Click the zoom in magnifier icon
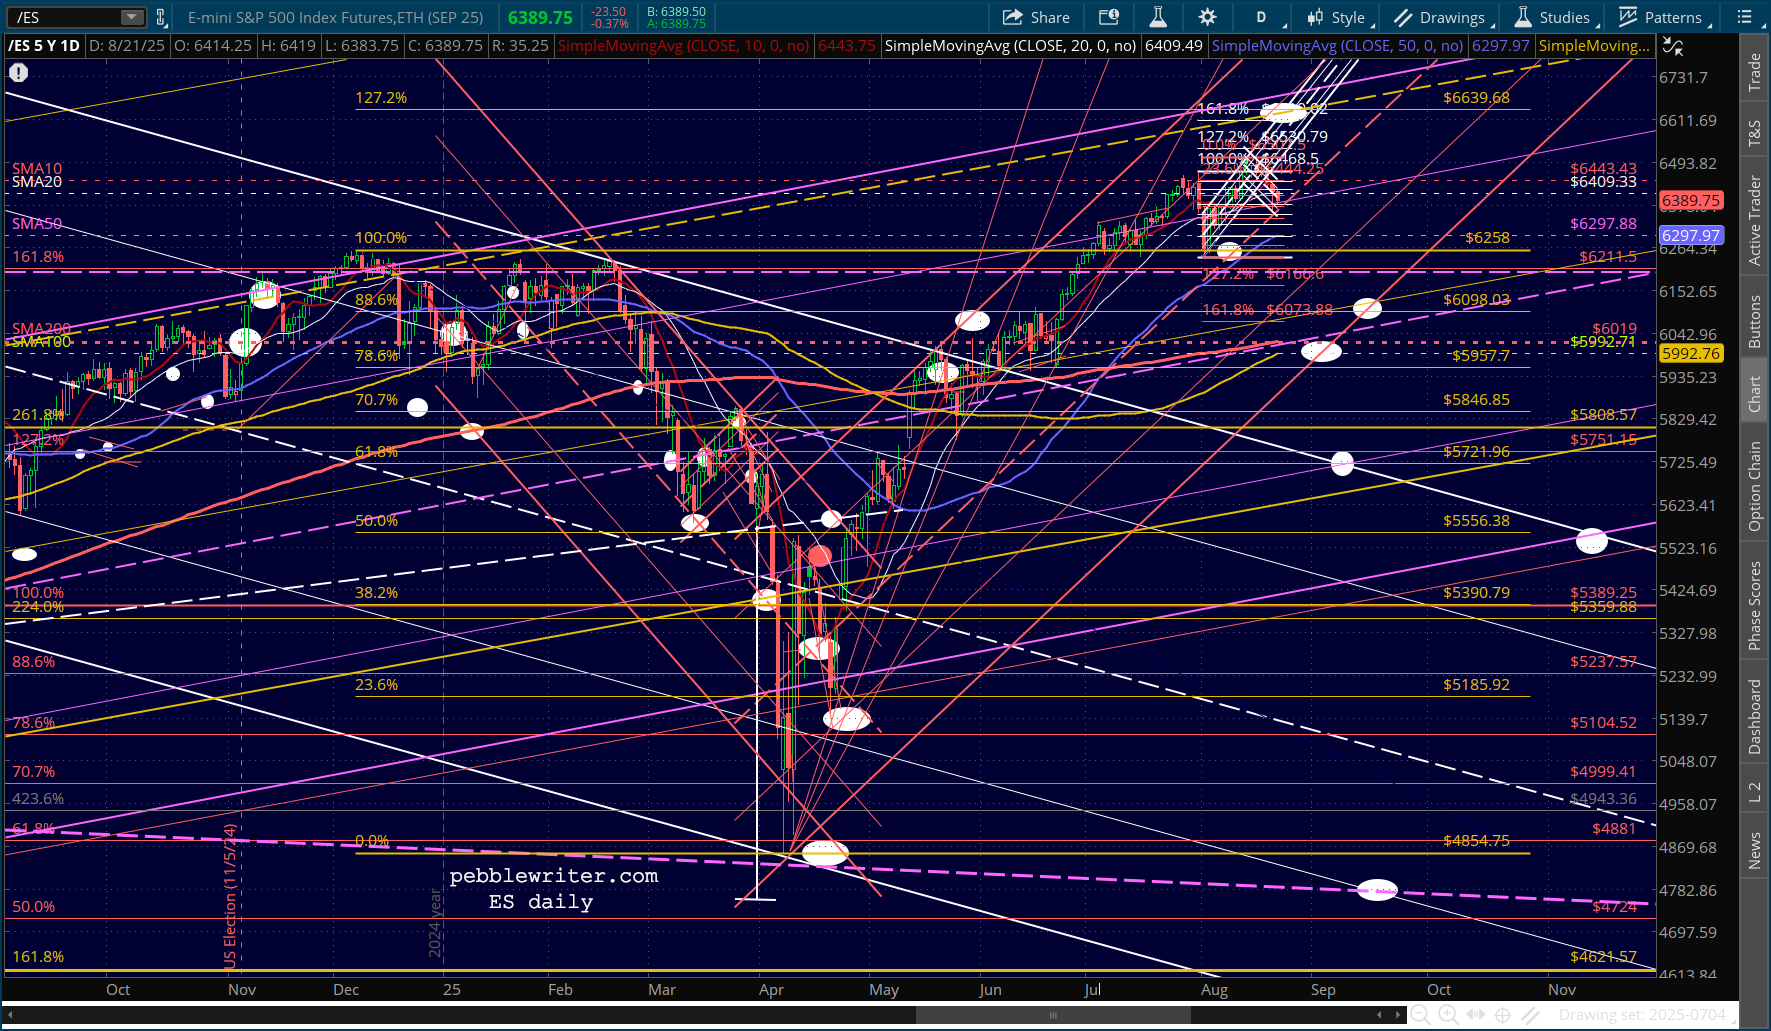 1447,1015
